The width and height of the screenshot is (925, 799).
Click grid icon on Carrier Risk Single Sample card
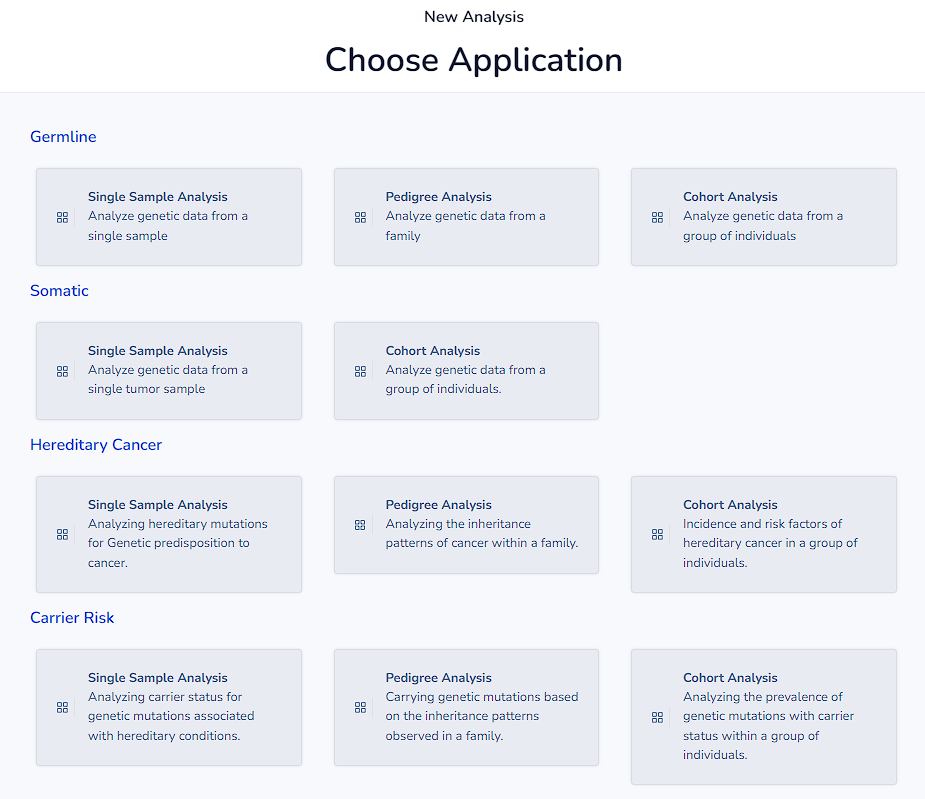[x=62, y=707]
